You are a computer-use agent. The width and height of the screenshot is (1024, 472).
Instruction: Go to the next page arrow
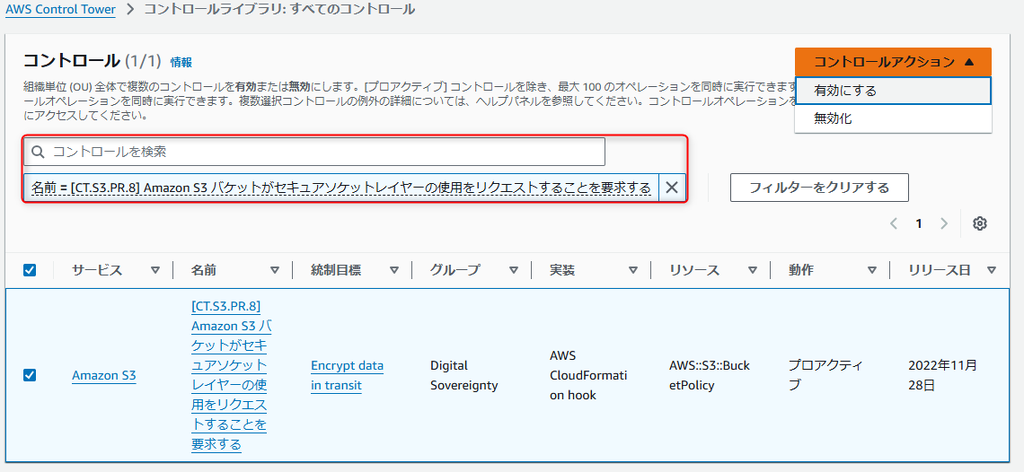pos(943,223)
